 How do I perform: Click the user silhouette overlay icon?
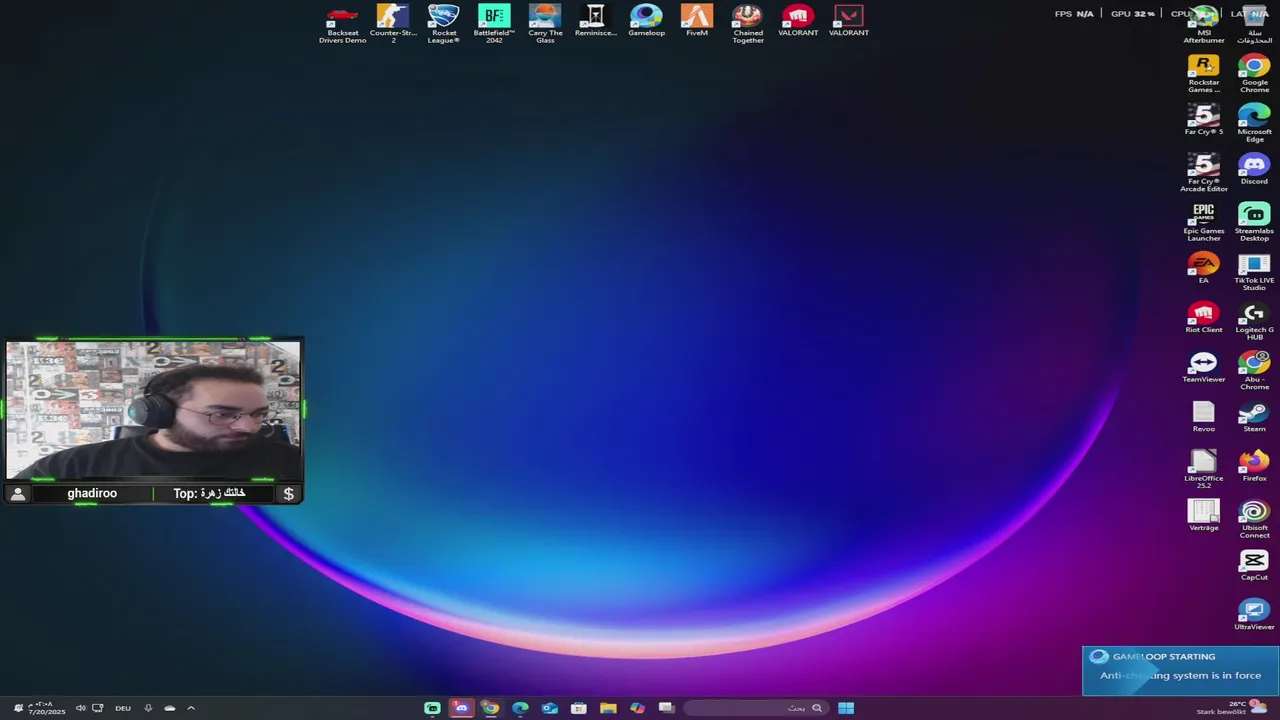(x=17, y=493)
